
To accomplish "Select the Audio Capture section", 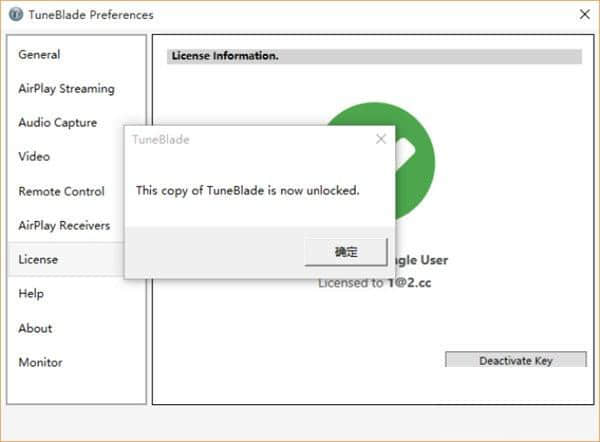I will point(57,122).
